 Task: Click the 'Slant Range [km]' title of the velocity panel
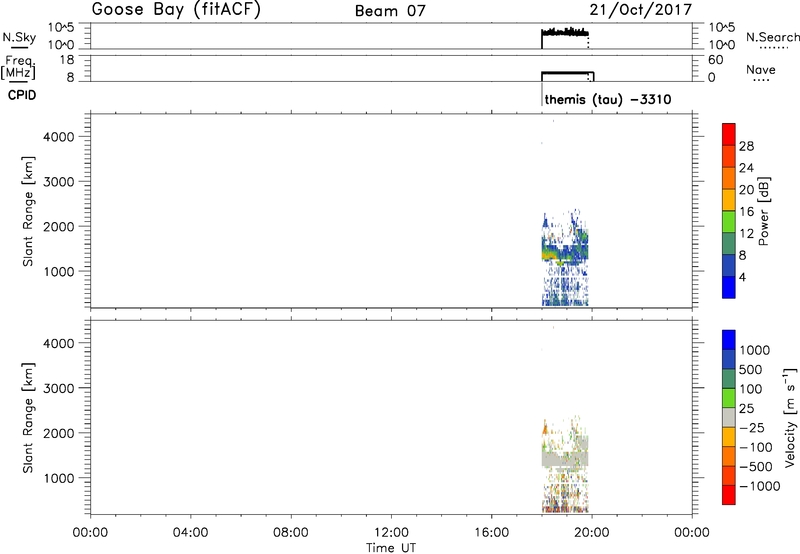28,418
